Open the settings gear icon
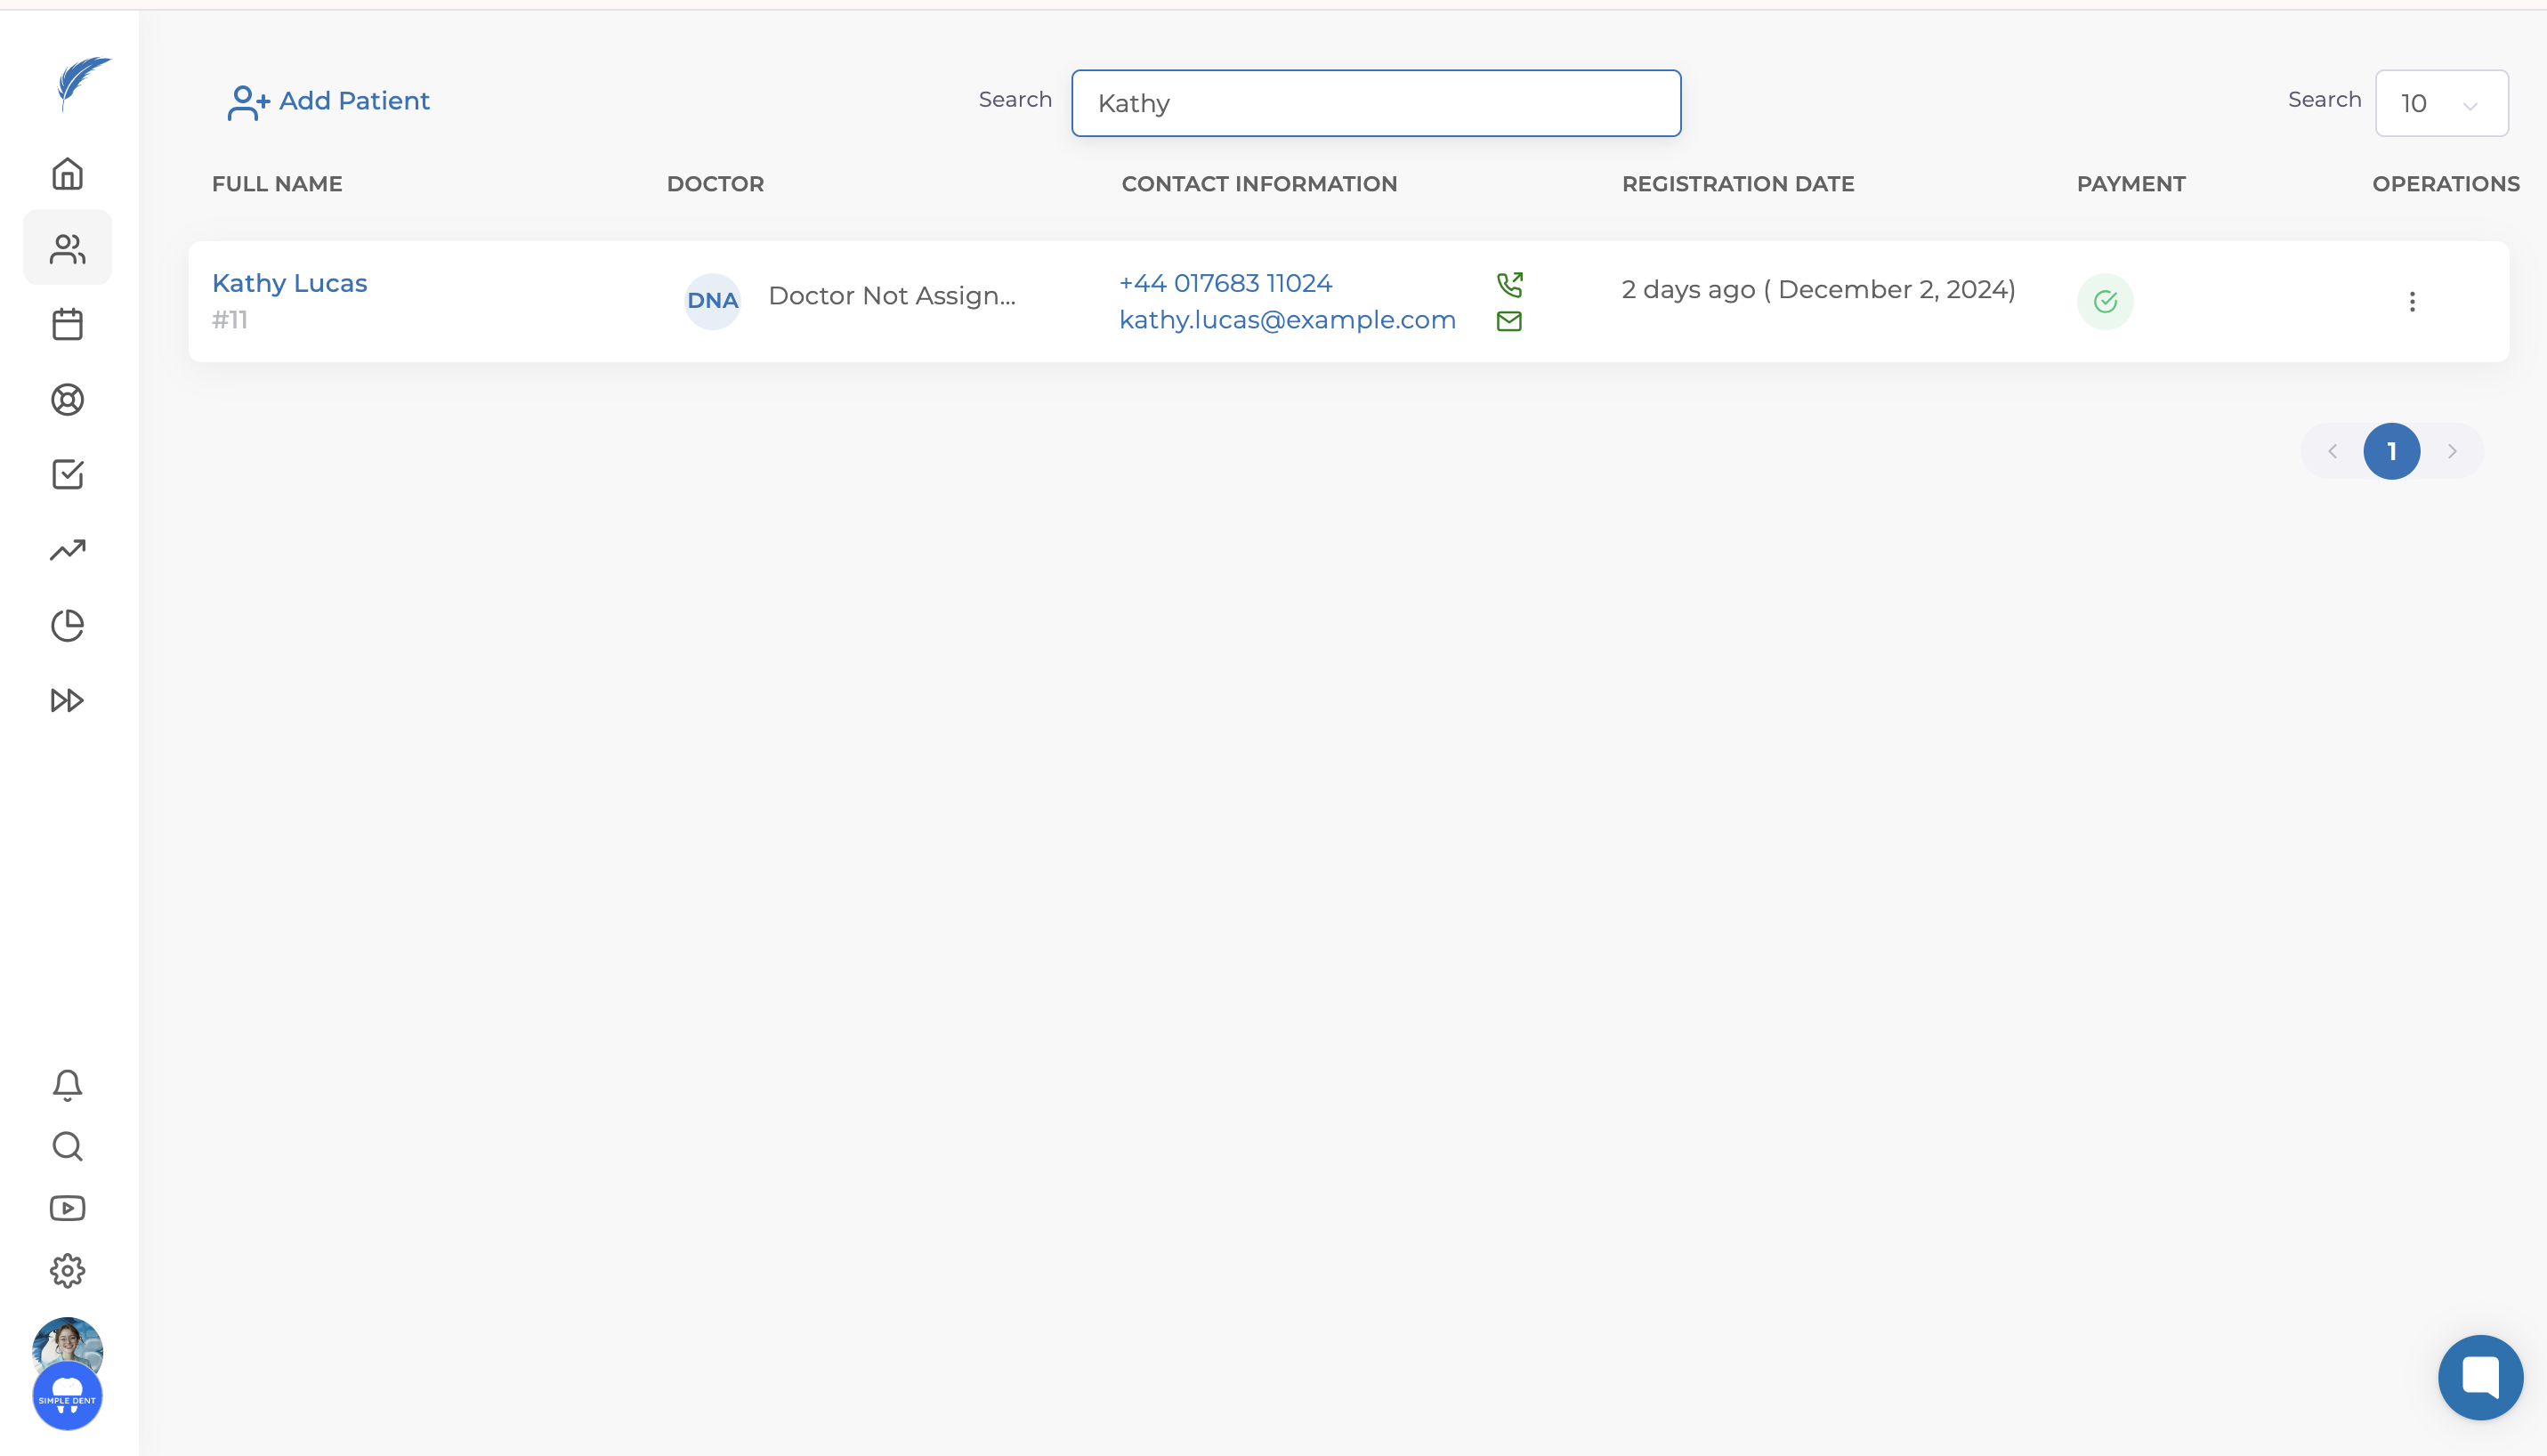This screenshot has height=1456, width=2547. 67,1271
